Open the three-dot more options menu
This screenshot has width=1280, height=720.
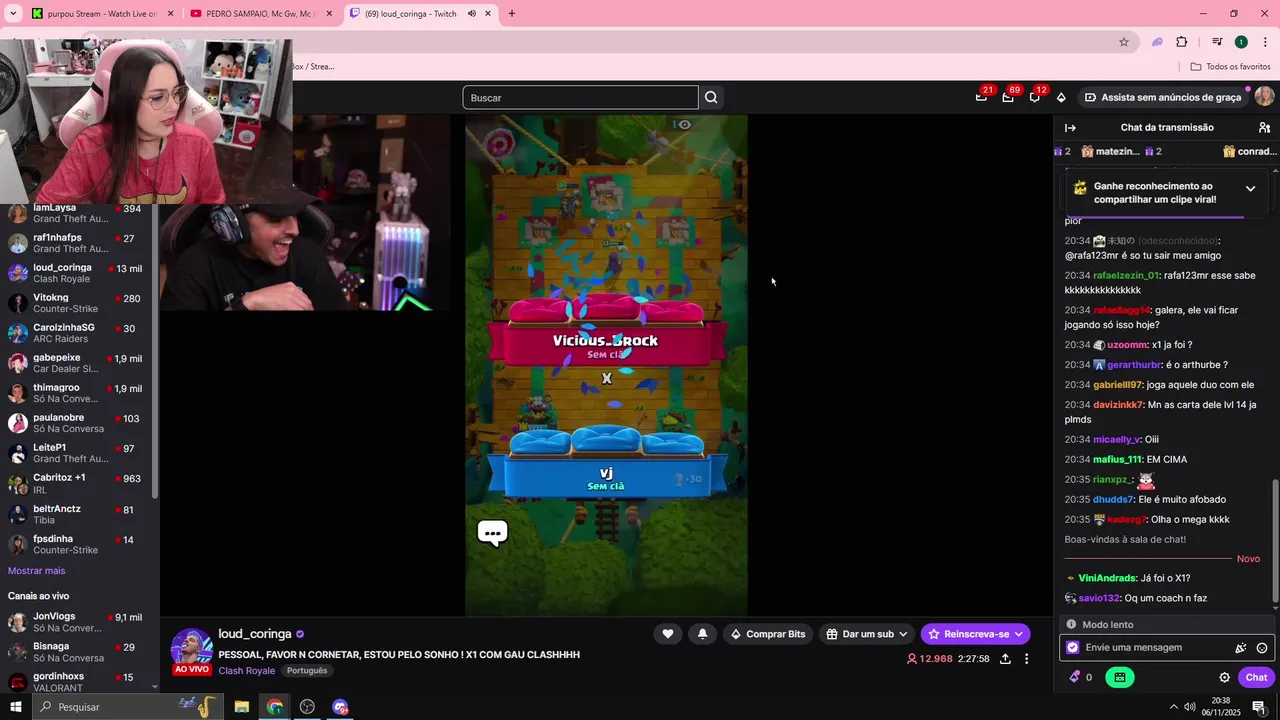pos(1026,659)
